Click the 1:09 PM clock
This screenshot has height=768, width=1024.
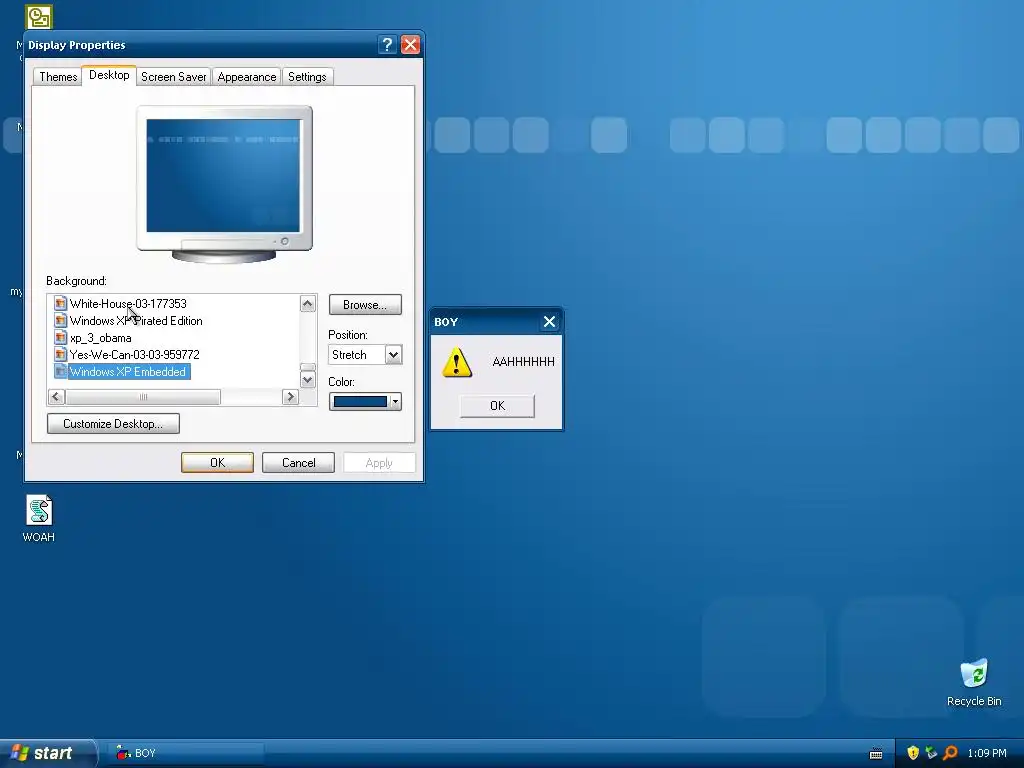[987, 753]
